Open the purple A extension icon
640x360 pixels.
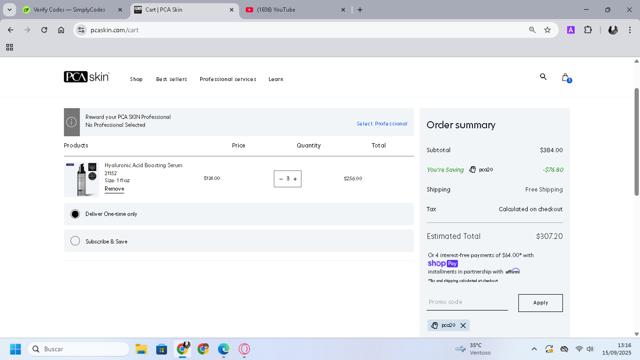571,30
